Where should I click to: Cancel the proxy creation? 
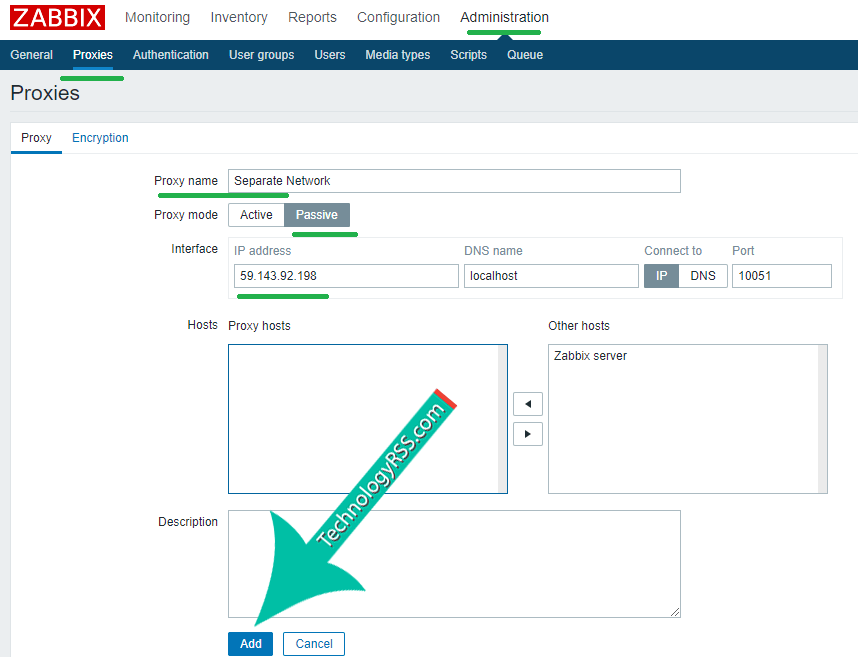click(x=314, y=643)
